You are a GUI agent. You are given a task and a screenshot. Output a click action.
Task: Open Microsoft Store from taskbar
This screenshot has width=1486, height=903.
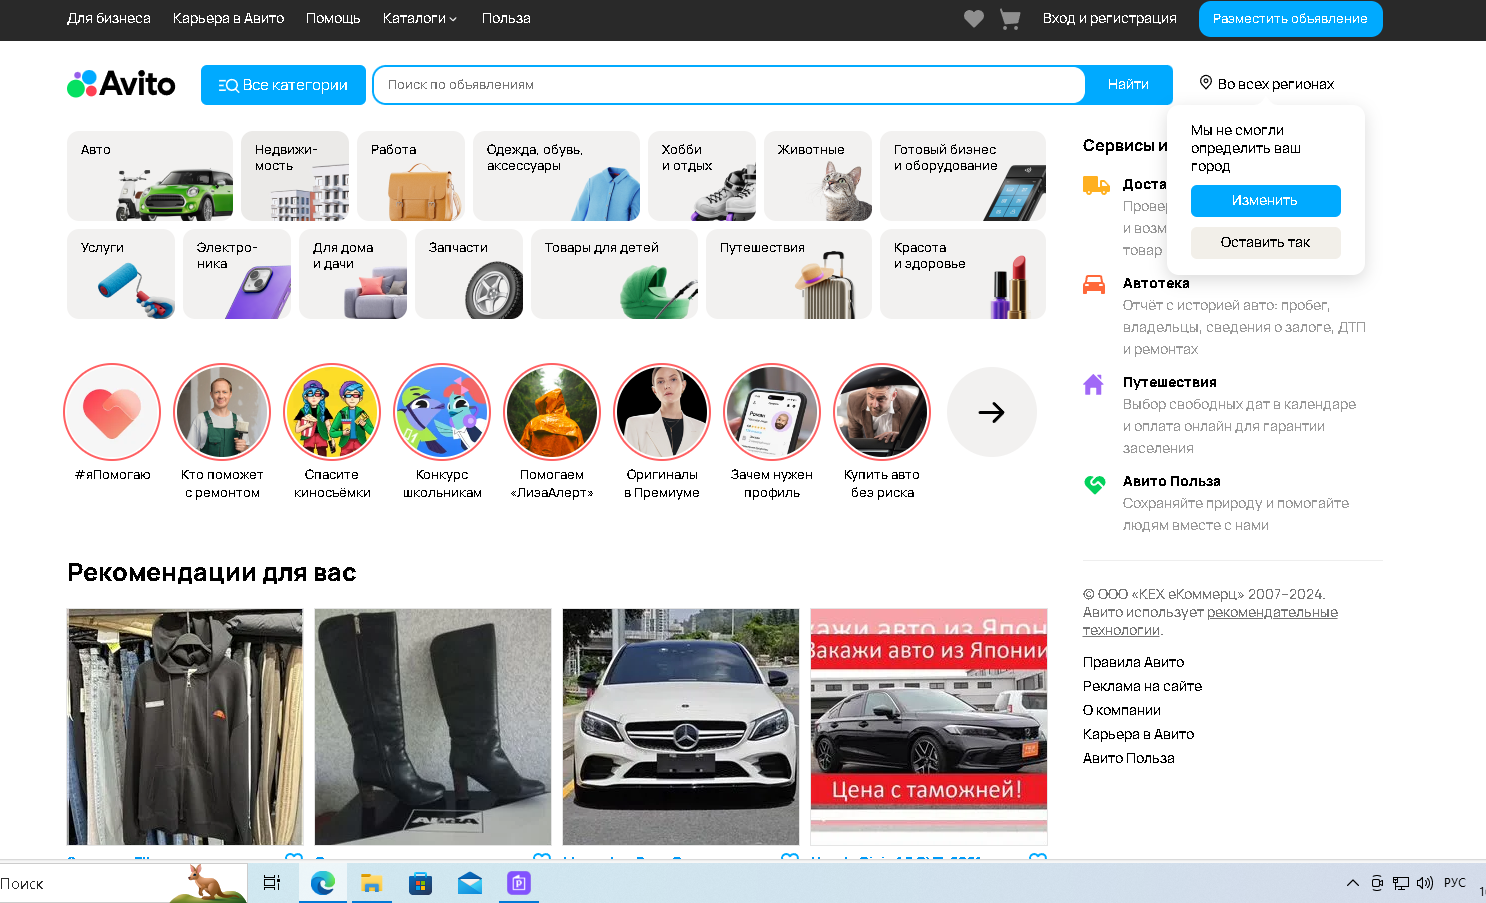pos(421,883)
